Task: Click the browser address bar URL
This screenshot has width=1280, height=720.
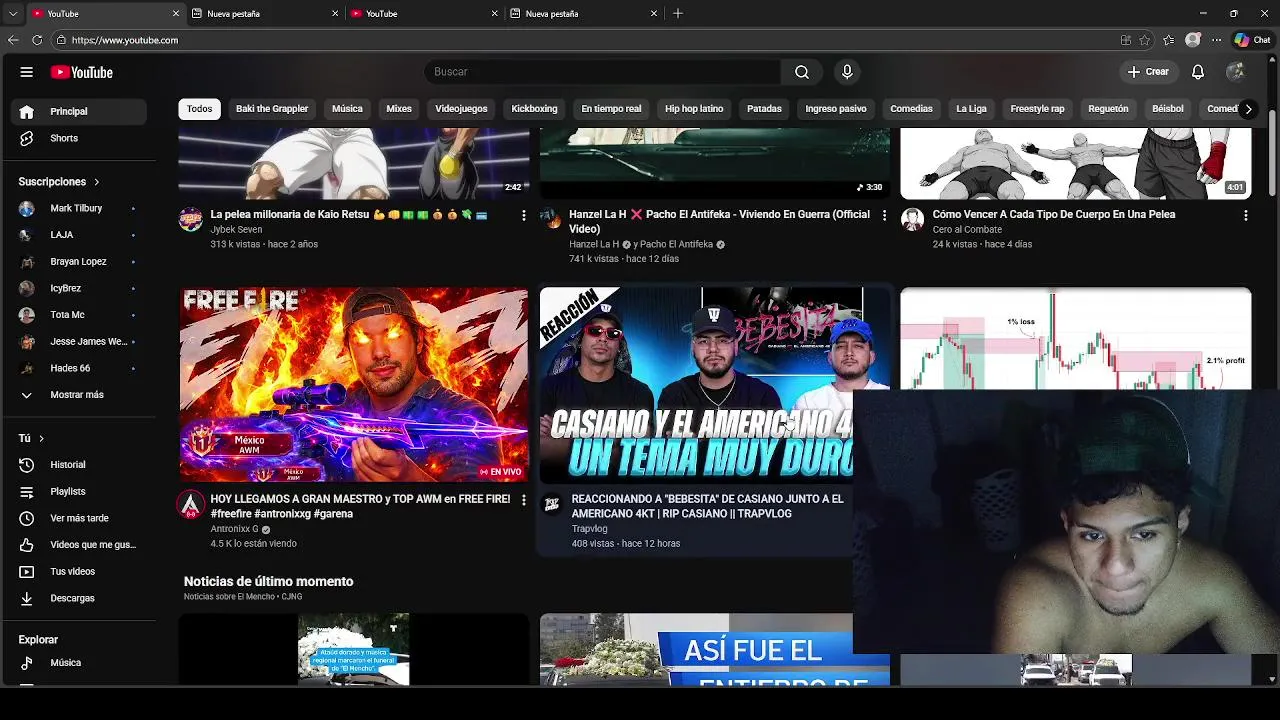Action: click(x=124, y=40)
